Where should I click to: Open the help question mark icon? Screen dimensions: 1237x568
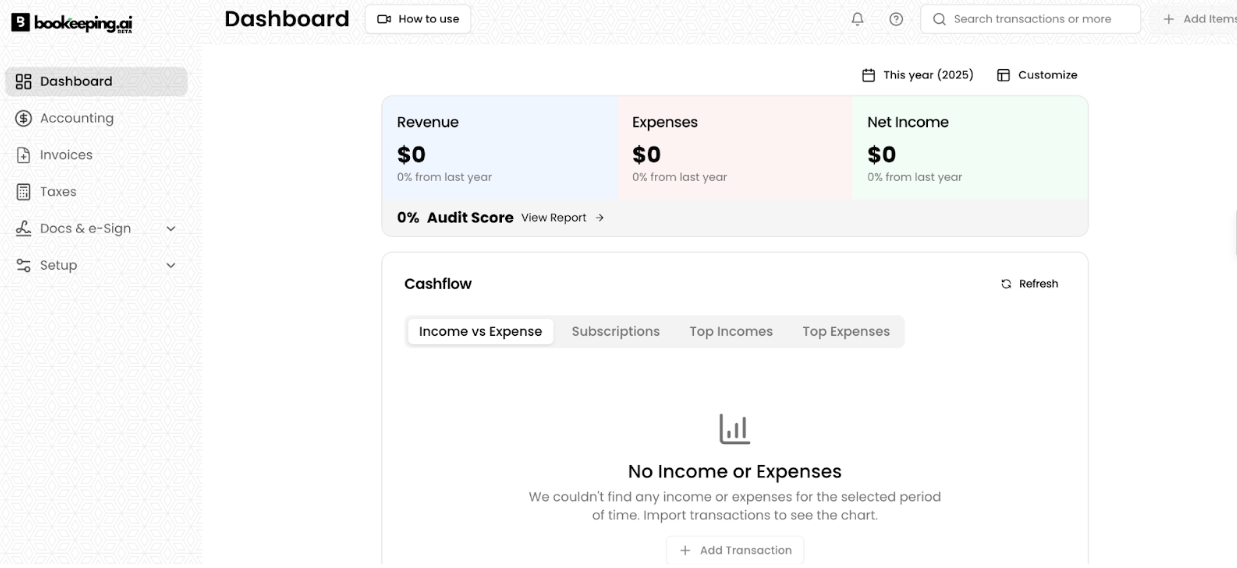point(896,19)
